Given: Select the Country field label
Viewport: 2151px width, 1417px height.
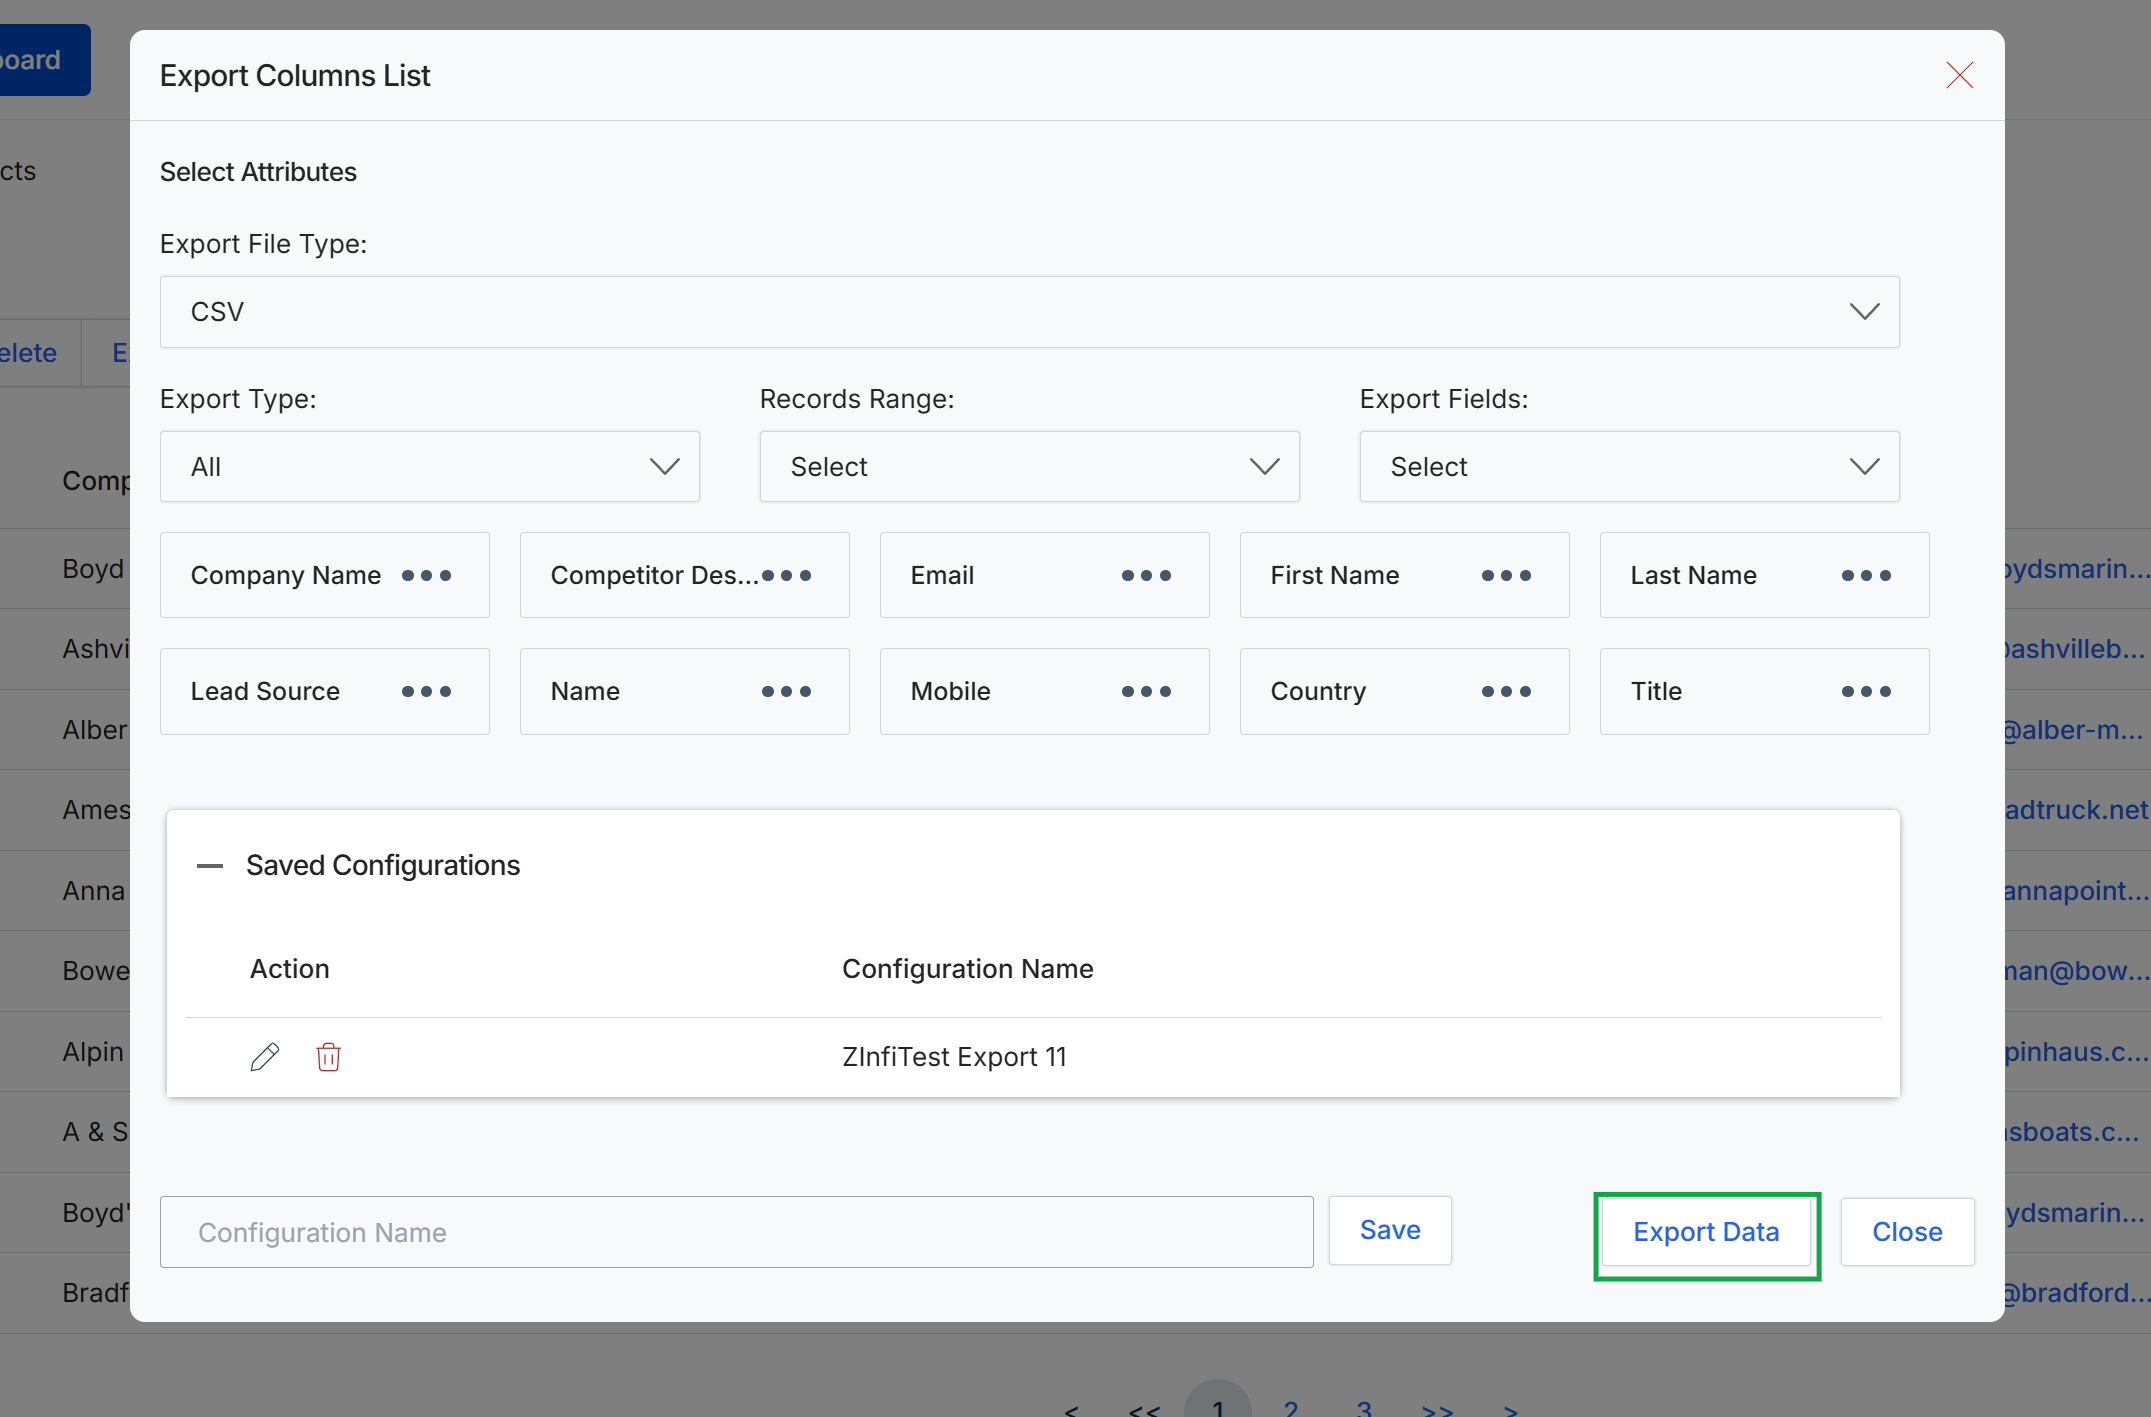Looking at the screenshot, I should 1318,692.
